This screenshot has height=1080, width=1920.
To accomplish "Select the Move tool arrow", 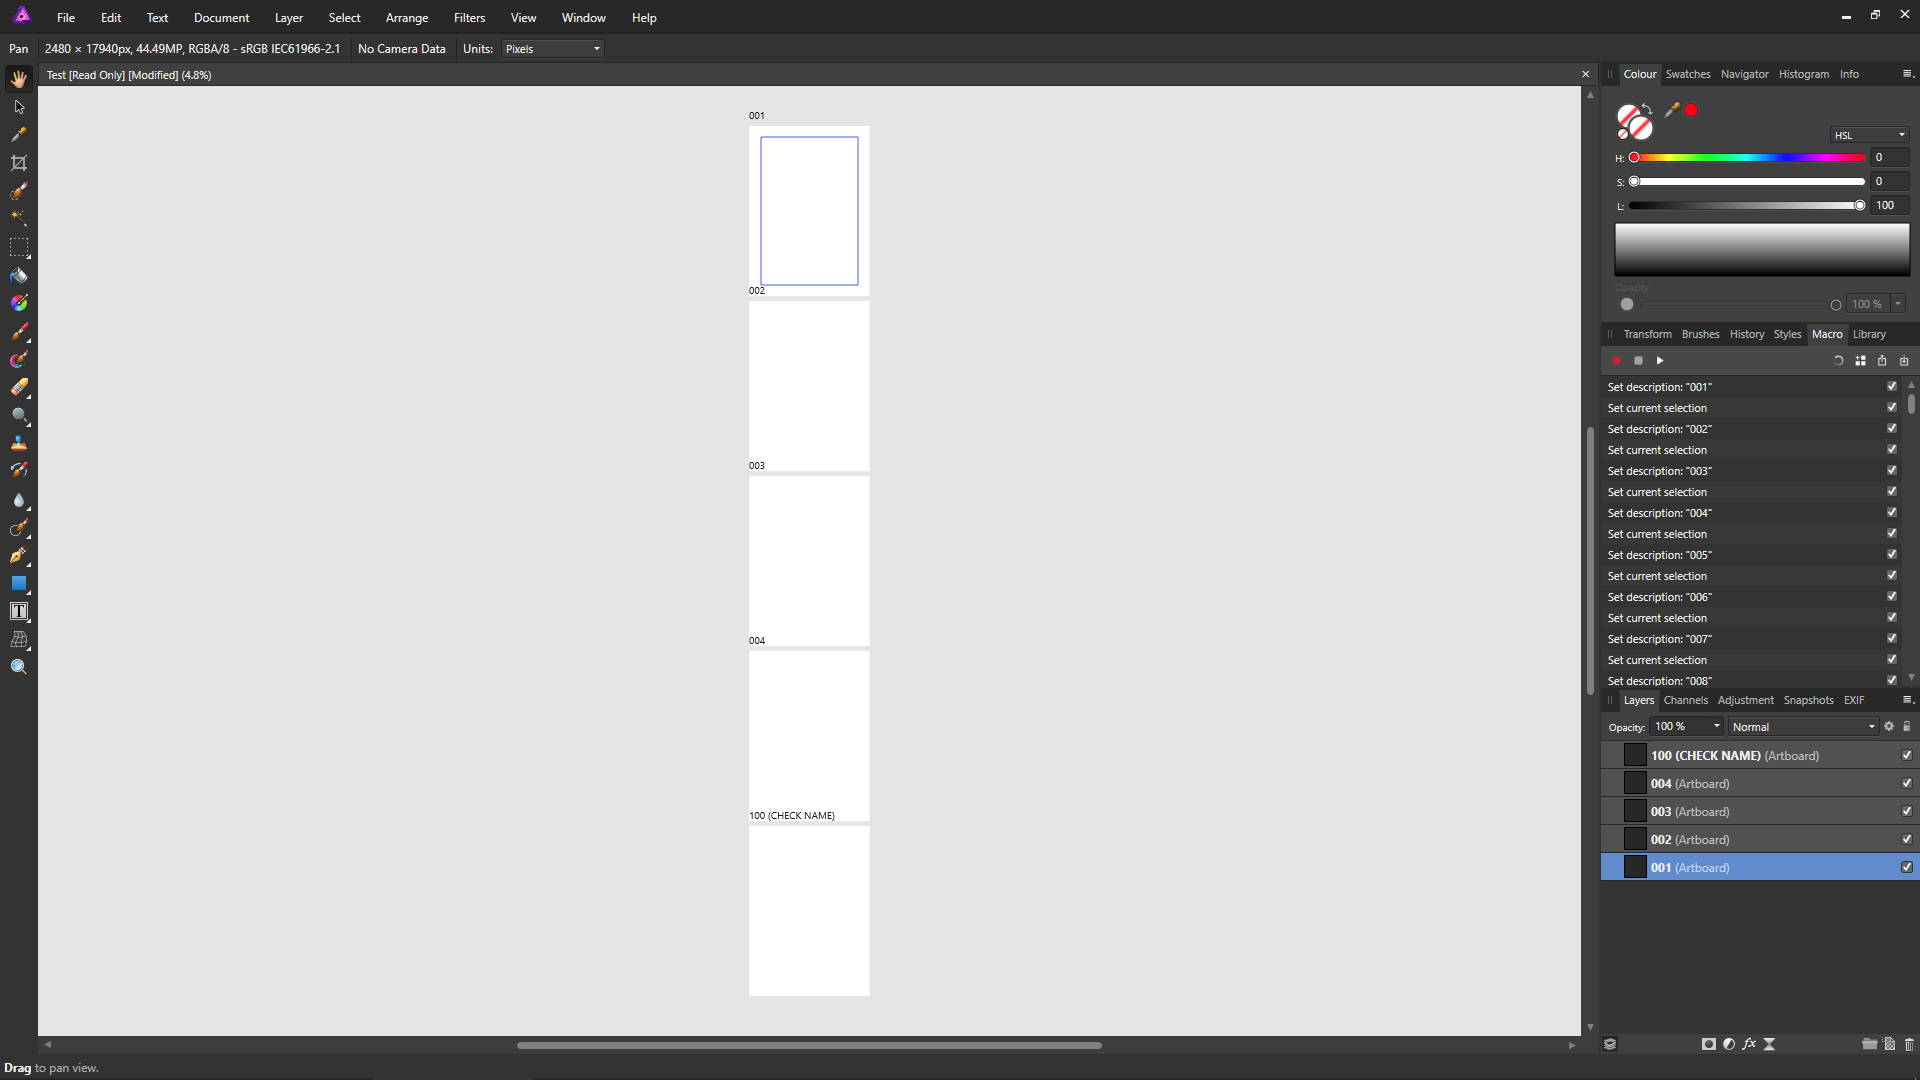I will point(19,107).
